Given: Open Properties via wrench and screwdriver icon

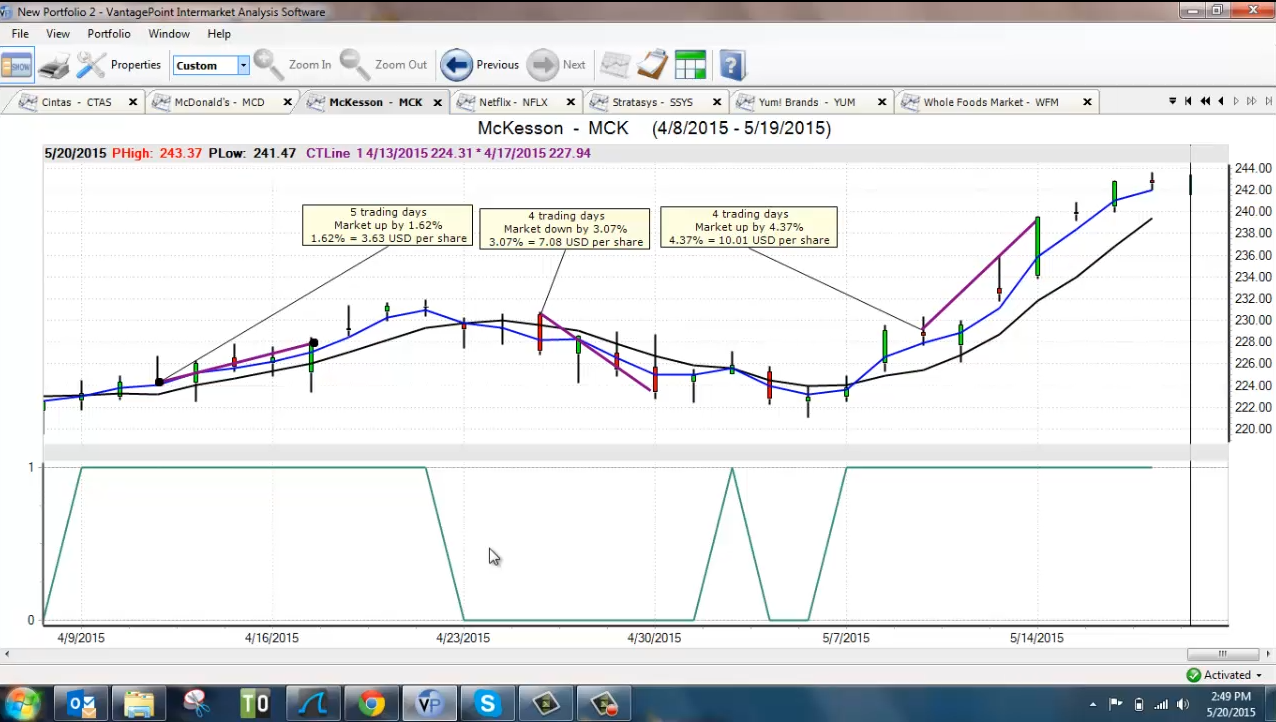Looking at the screenshot, I should click(91, 65).
